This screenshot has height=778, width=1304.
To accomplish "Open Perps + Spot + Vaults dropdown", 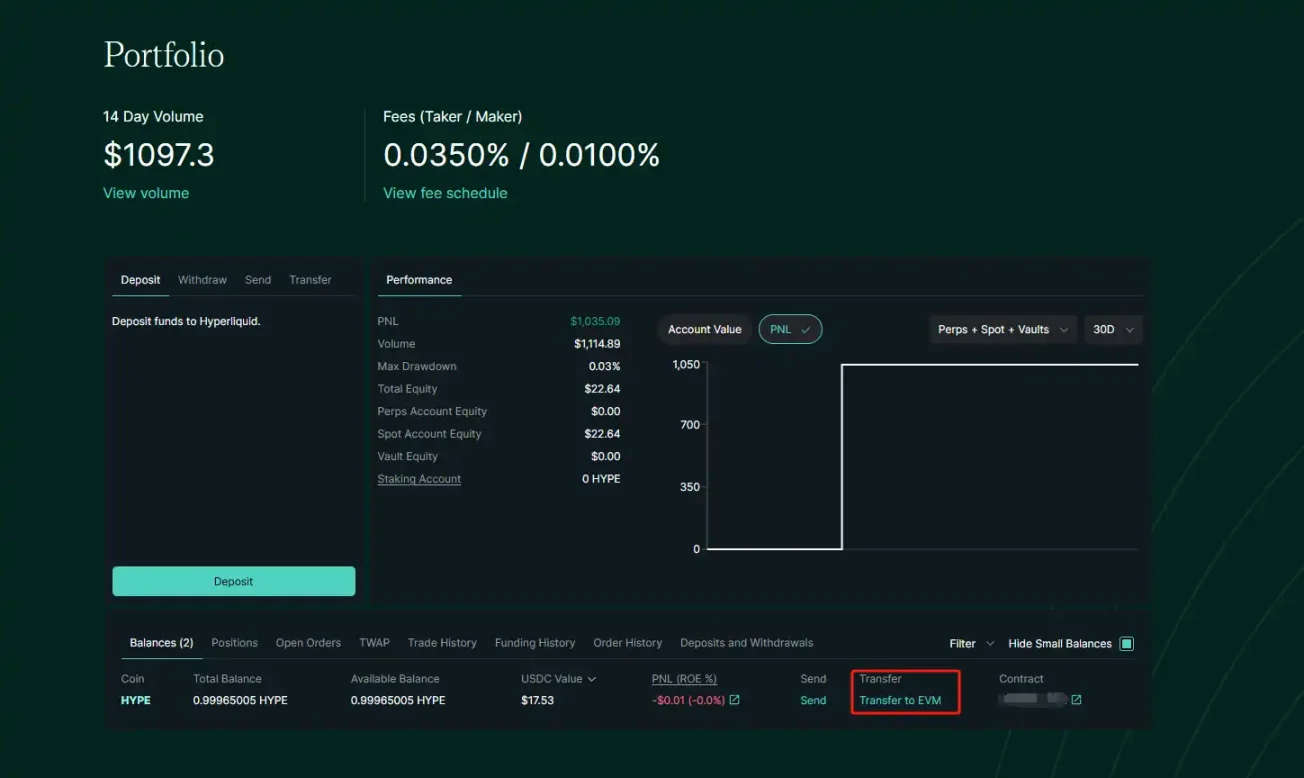I will click(1003, 330).
